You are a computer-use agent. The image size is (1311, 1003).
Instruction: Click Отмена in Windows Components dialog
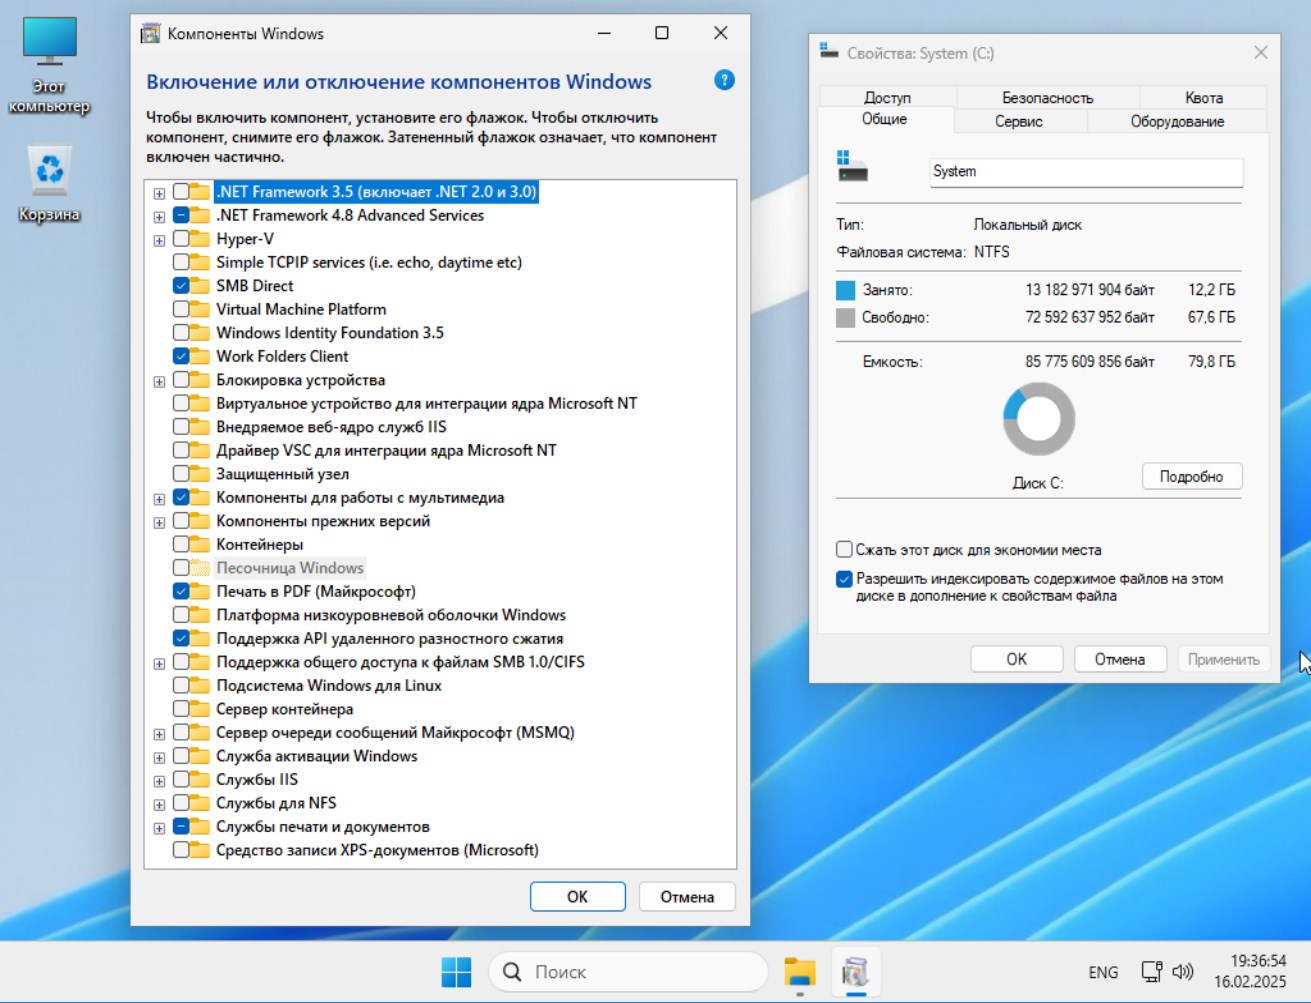pos(687,897)
